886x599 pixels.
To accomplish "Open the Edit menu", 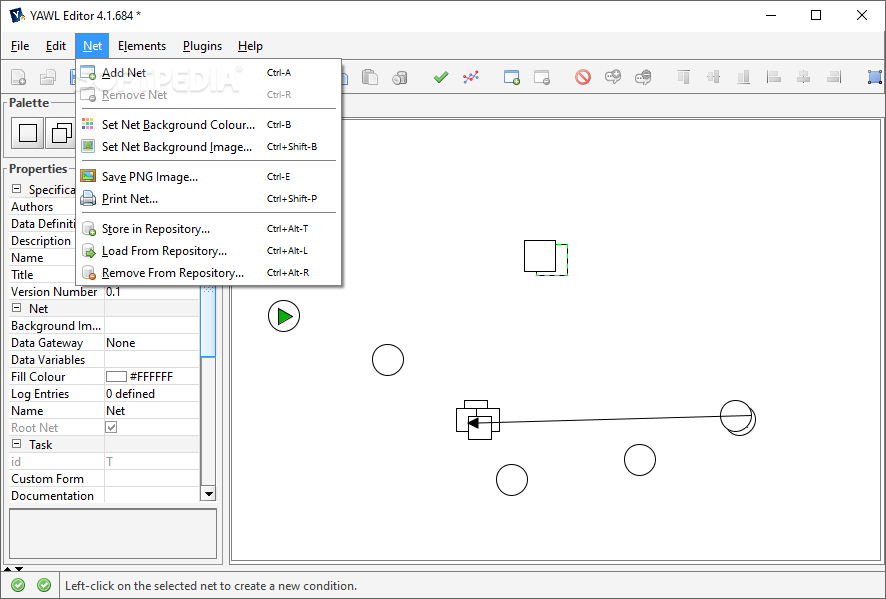I will coord(55,46).
